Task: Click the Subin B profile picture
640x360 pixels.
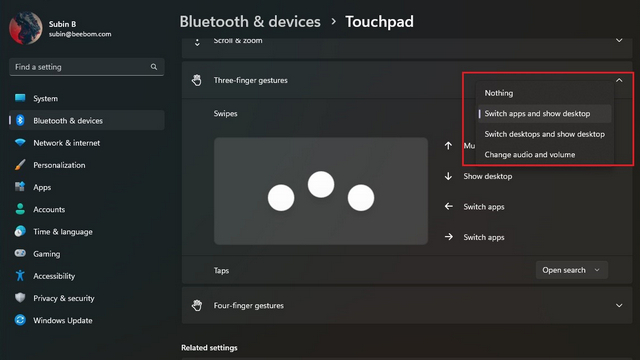Action: [25, 28]
